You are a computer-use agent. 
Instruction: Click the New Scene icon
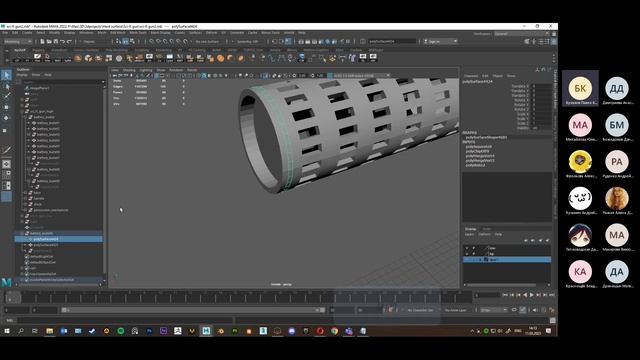[42, 41]
